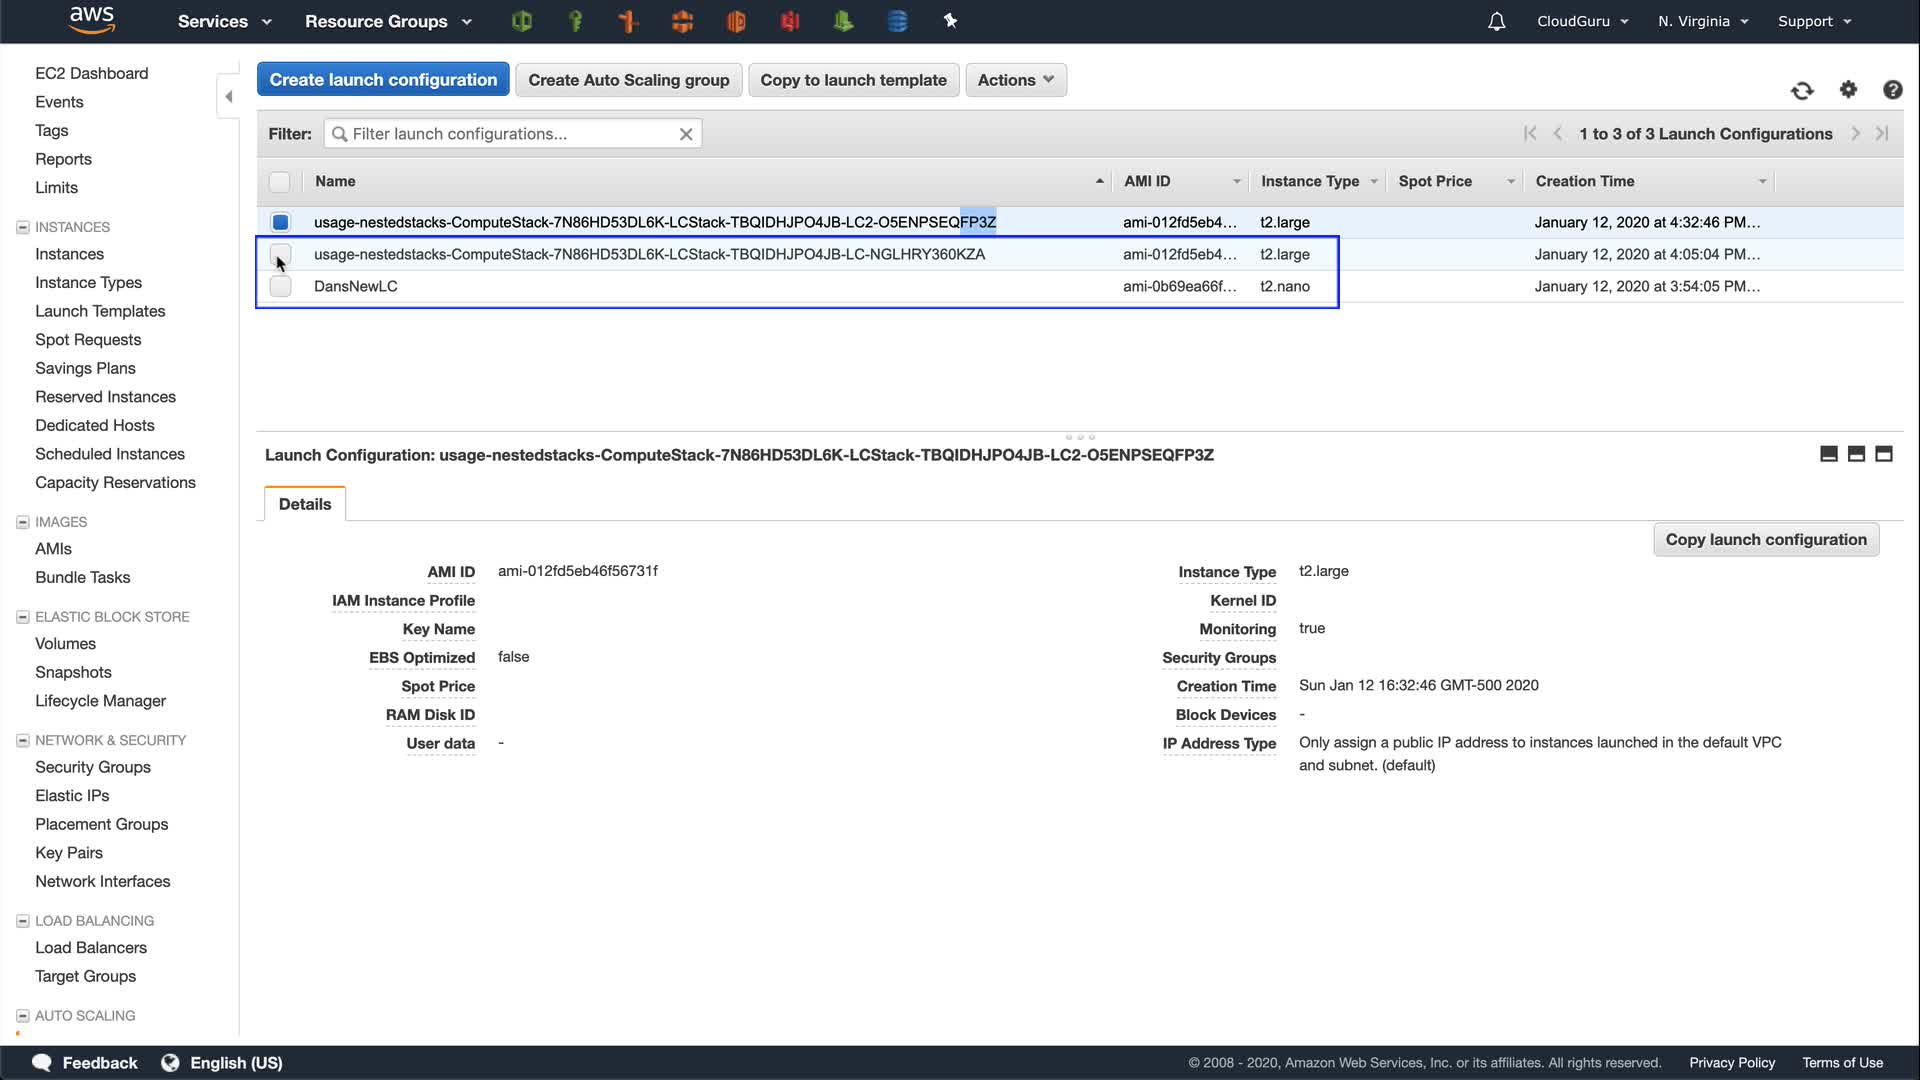Refresh the launch configurations list
This screenshot has width=1920, height=1080.
tap(1802, 91)
